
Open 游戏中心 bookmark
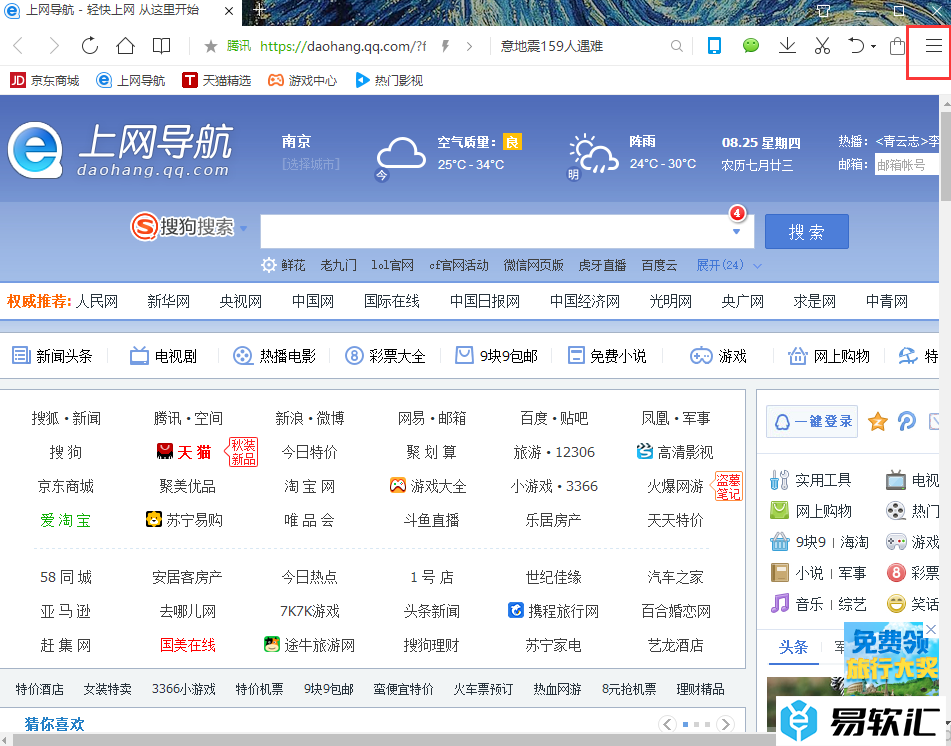coord(303,80)
